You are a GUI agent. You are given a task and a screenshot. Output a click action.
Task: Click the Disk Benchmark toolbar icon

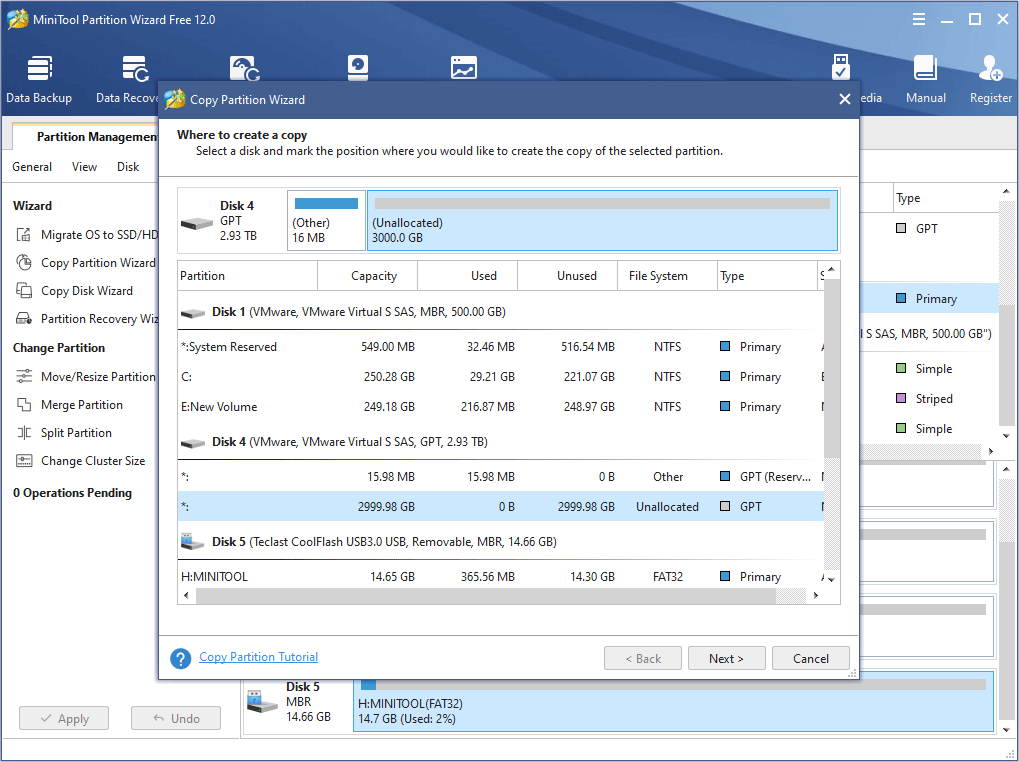point(357,68)
